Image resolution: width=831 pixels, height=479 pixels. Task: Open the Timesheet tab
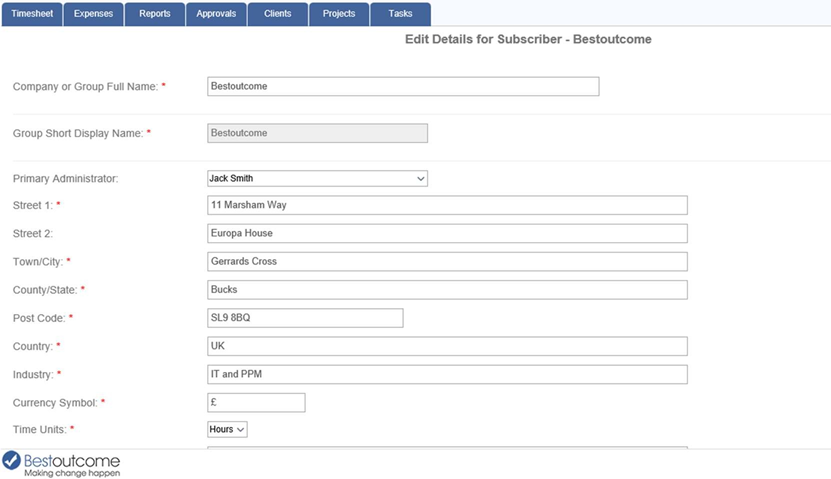[x=32, y=14]
